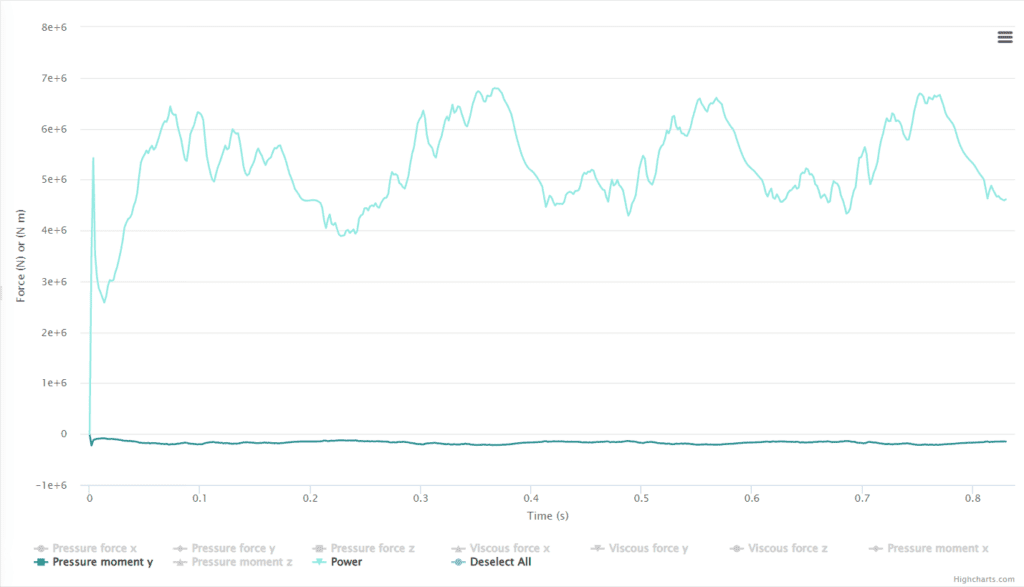Hide the Pressure moment y series label
The image size is (1024, 587).
102,562
